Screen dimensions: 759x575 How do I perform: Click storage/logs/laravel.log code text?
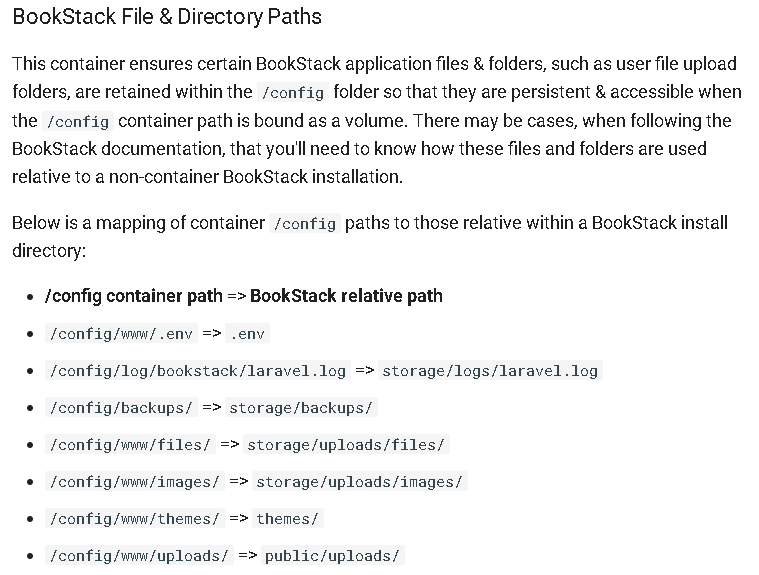[x=490, y=371]
